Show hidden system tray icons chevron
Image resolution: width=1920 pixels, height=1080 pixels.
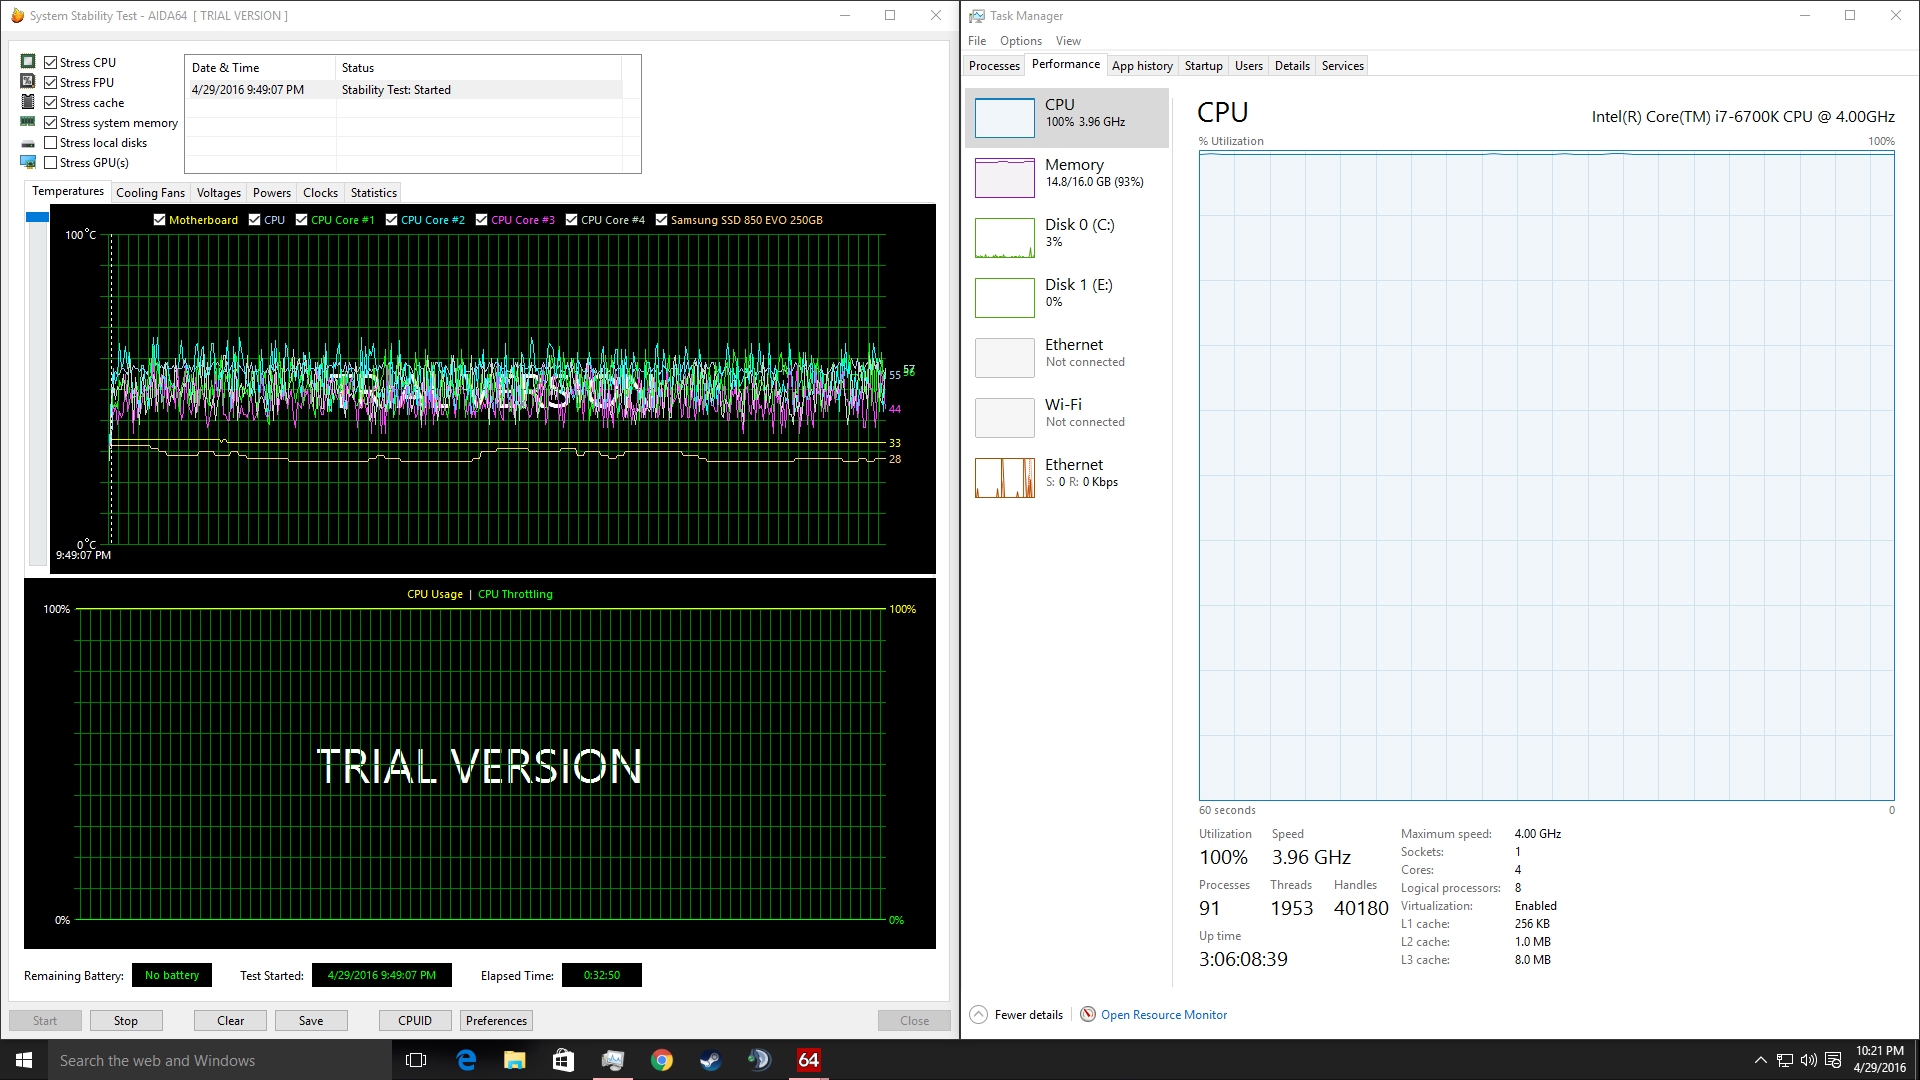[1761, 1060]
